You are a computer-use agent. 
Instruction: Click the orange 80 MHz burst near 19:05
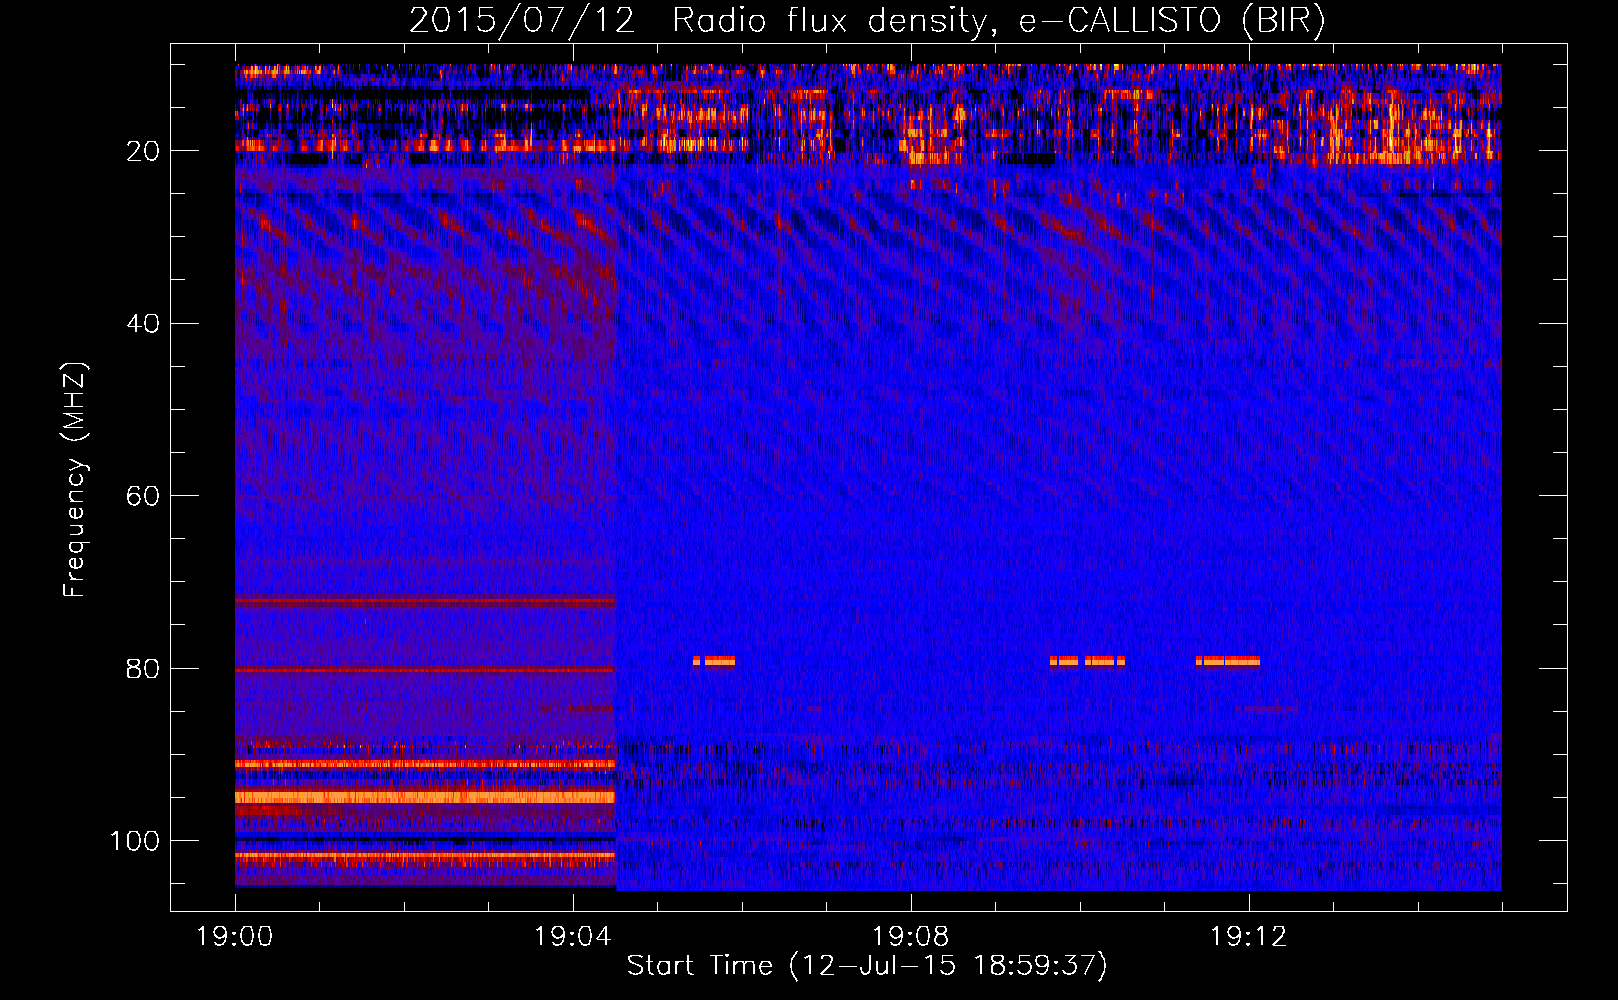coord(714,661)
